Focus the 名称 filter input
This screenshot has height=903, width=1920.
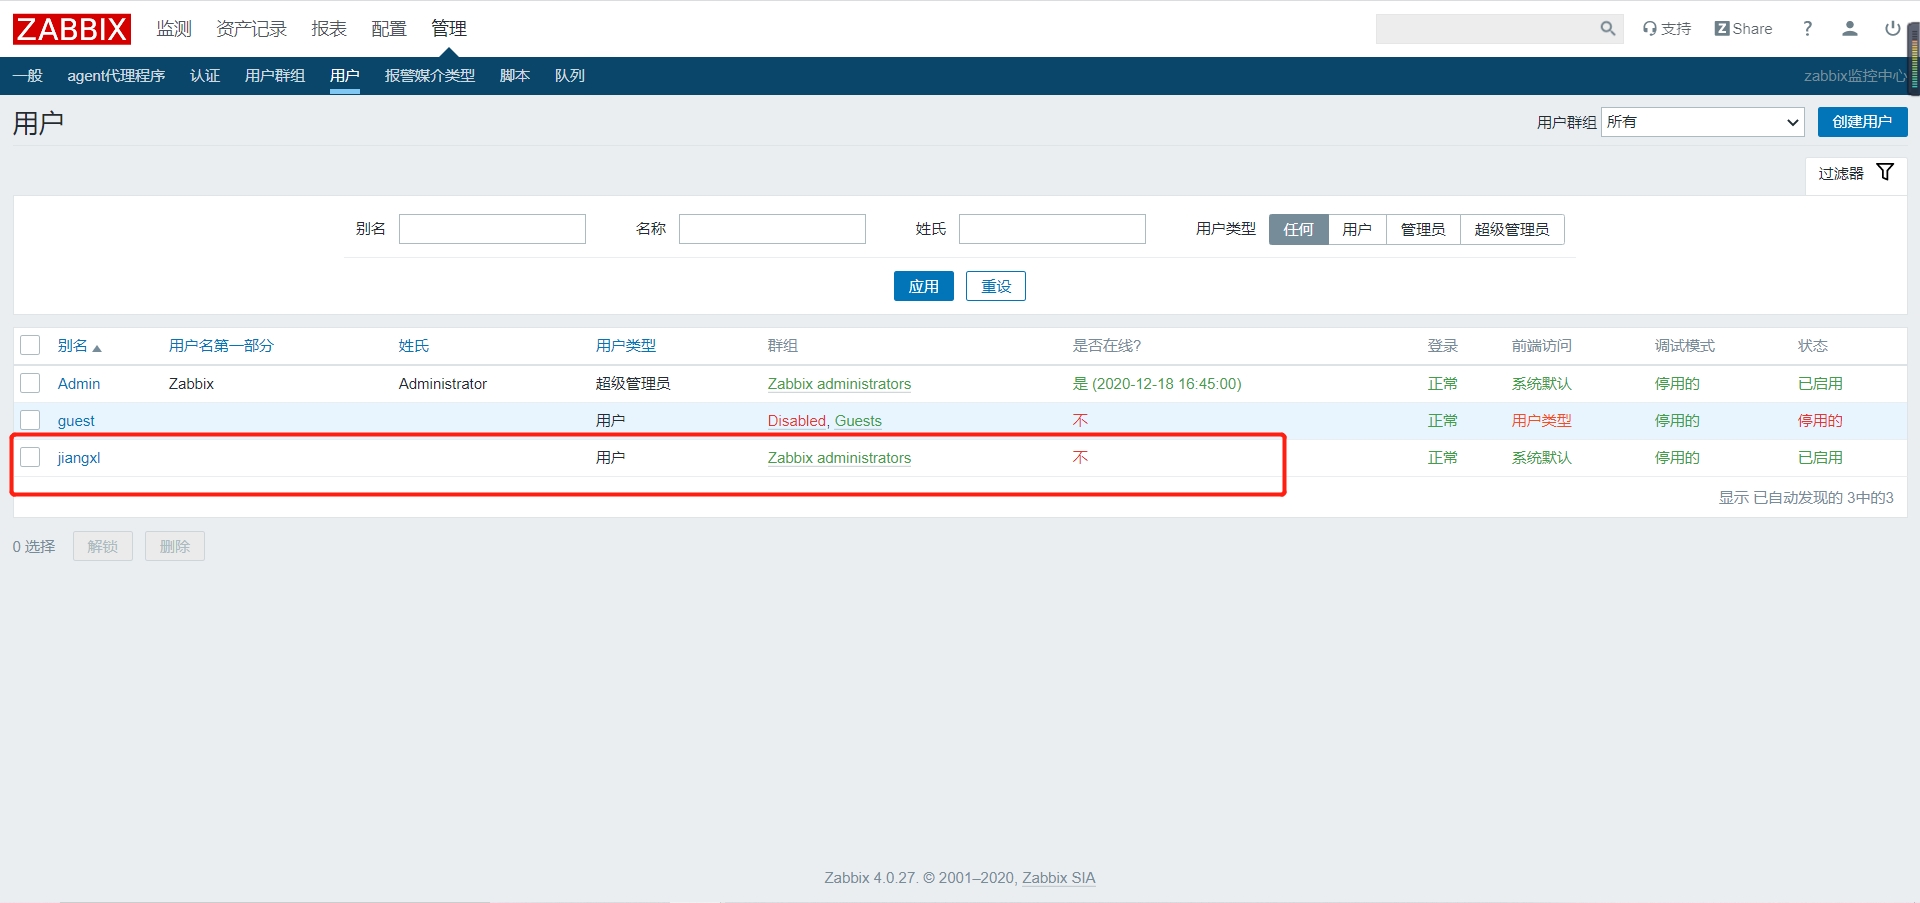pos(772,229)
